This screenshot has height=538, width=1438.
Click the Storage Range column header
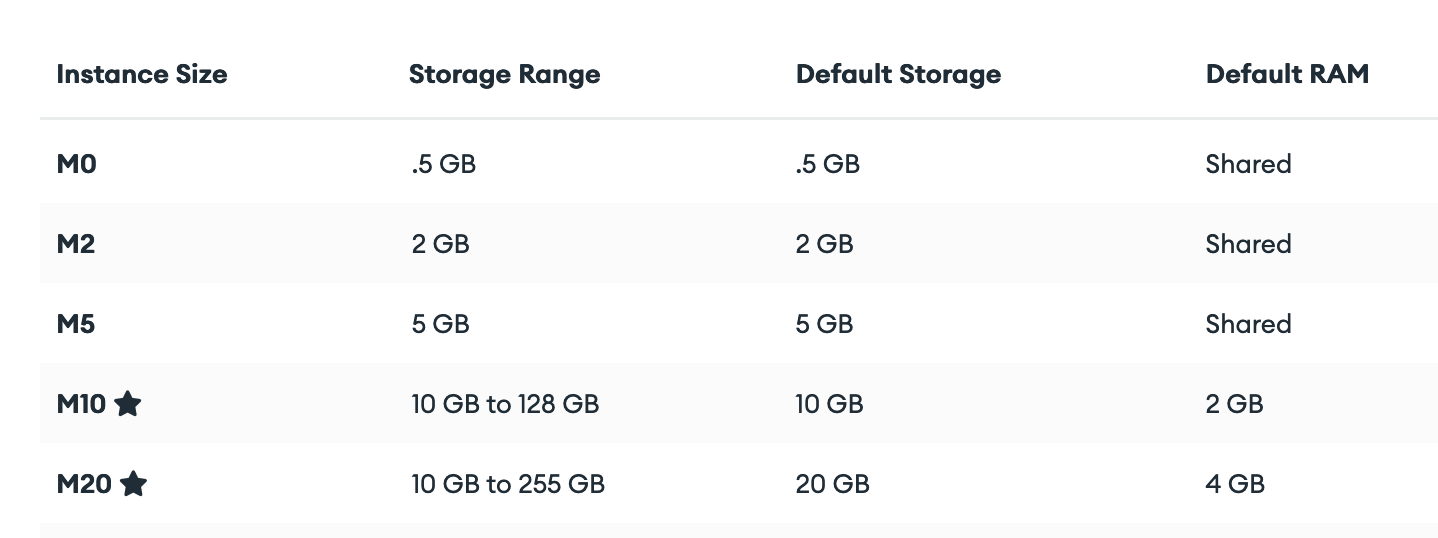504,74
